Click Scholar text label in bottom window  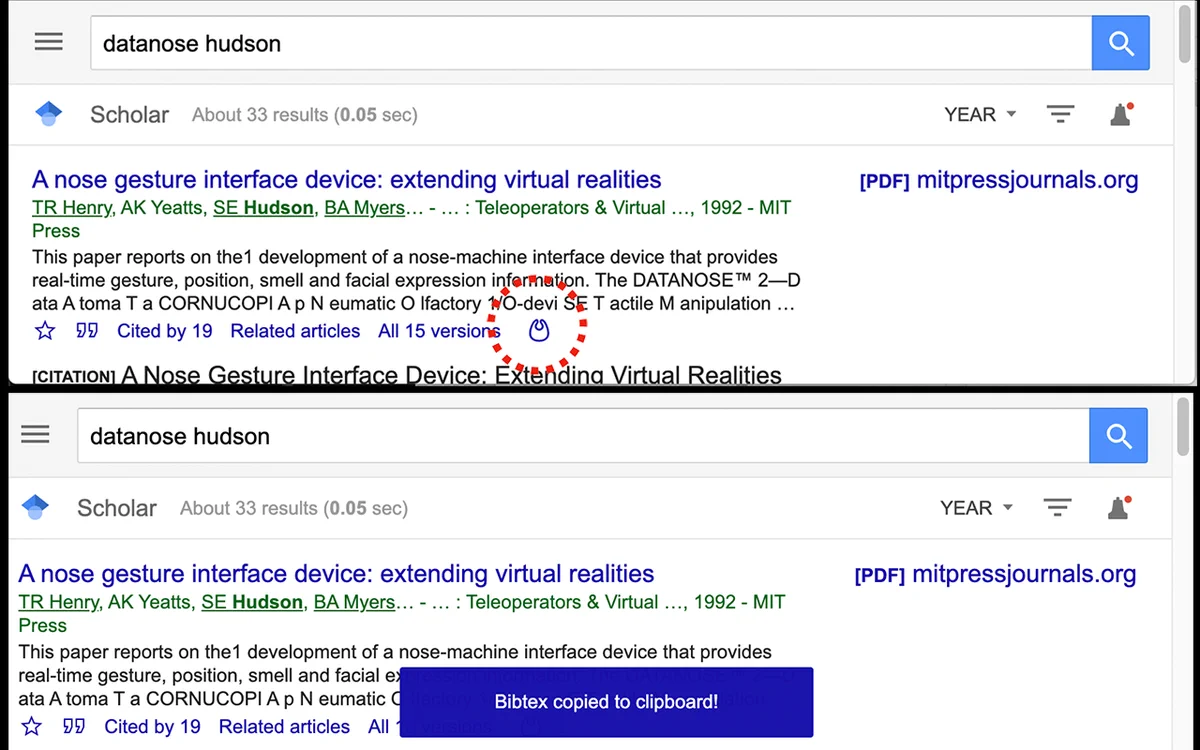click(x=117, y=508)
